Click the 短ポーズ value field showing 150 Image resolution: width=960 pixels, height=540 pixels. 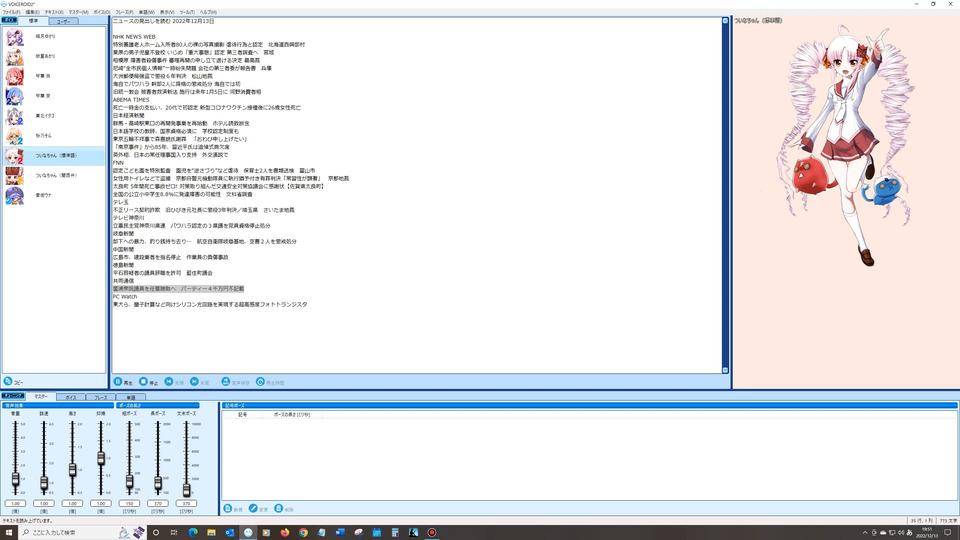coord(129,503)
